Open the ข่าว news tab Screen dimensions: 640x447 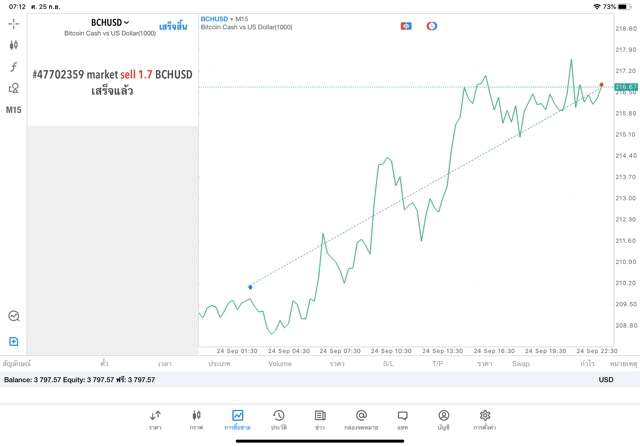(320, 420)
